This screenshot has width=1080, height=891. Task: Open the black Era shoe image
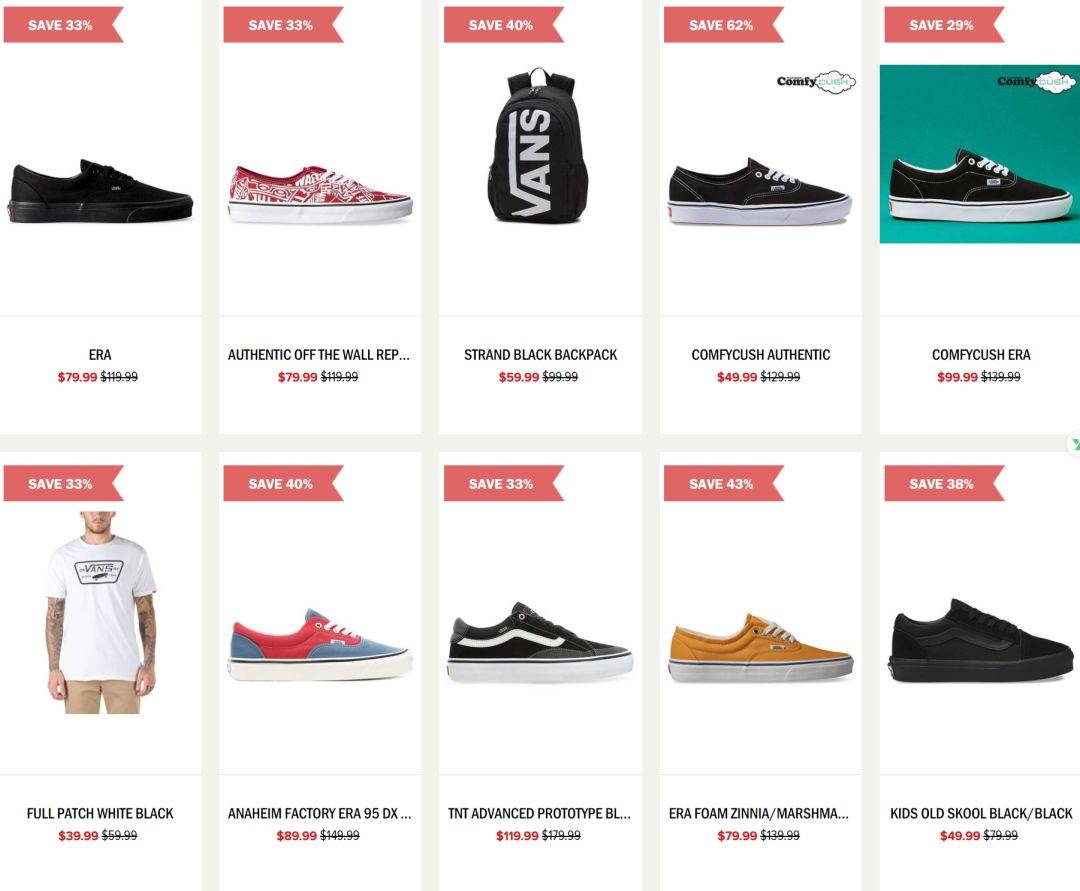coord(101,191)
